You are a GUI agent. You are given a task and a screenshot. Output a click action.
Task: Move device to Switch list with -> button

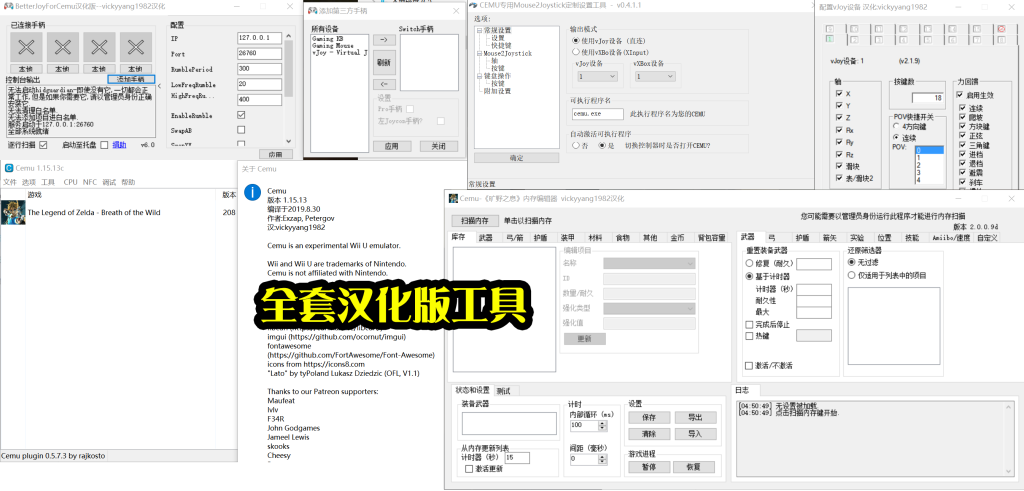(x=384, y=40)
